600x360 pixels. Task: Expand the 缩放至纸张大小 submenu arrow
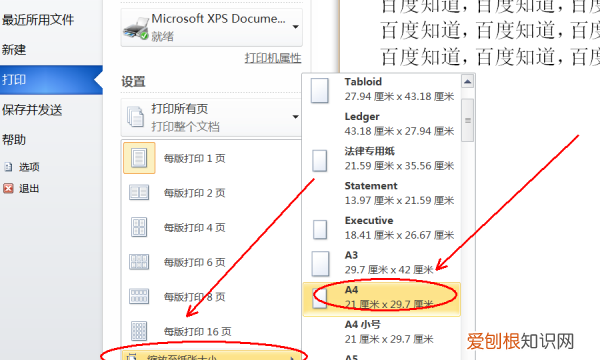pos(293,358)
